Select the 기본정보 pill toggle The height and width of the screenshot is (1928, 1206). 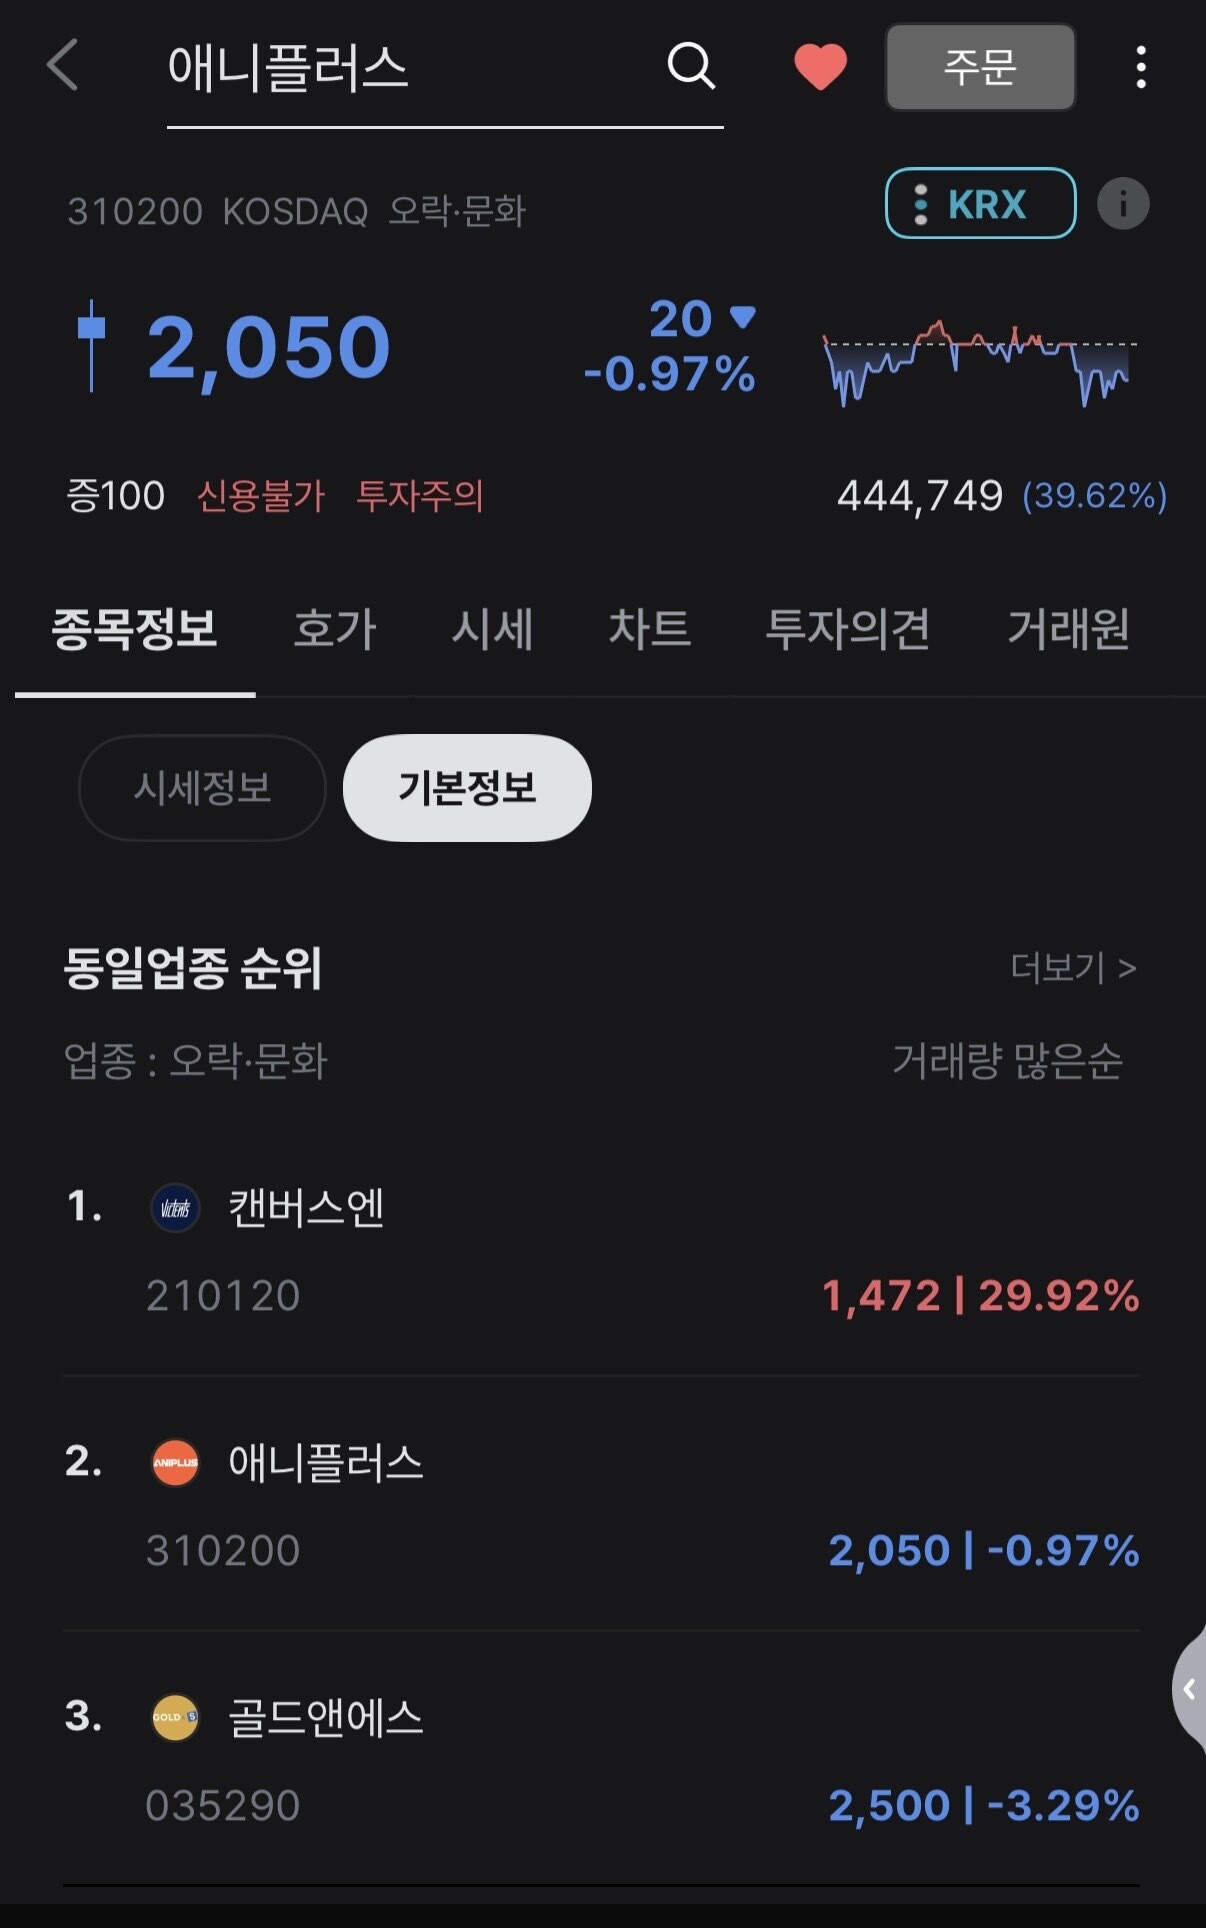(467, 788)
